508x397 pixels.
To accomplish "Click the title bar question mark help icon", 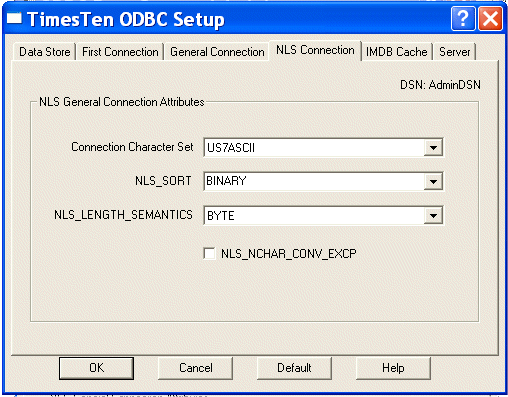I will point(463,18).
